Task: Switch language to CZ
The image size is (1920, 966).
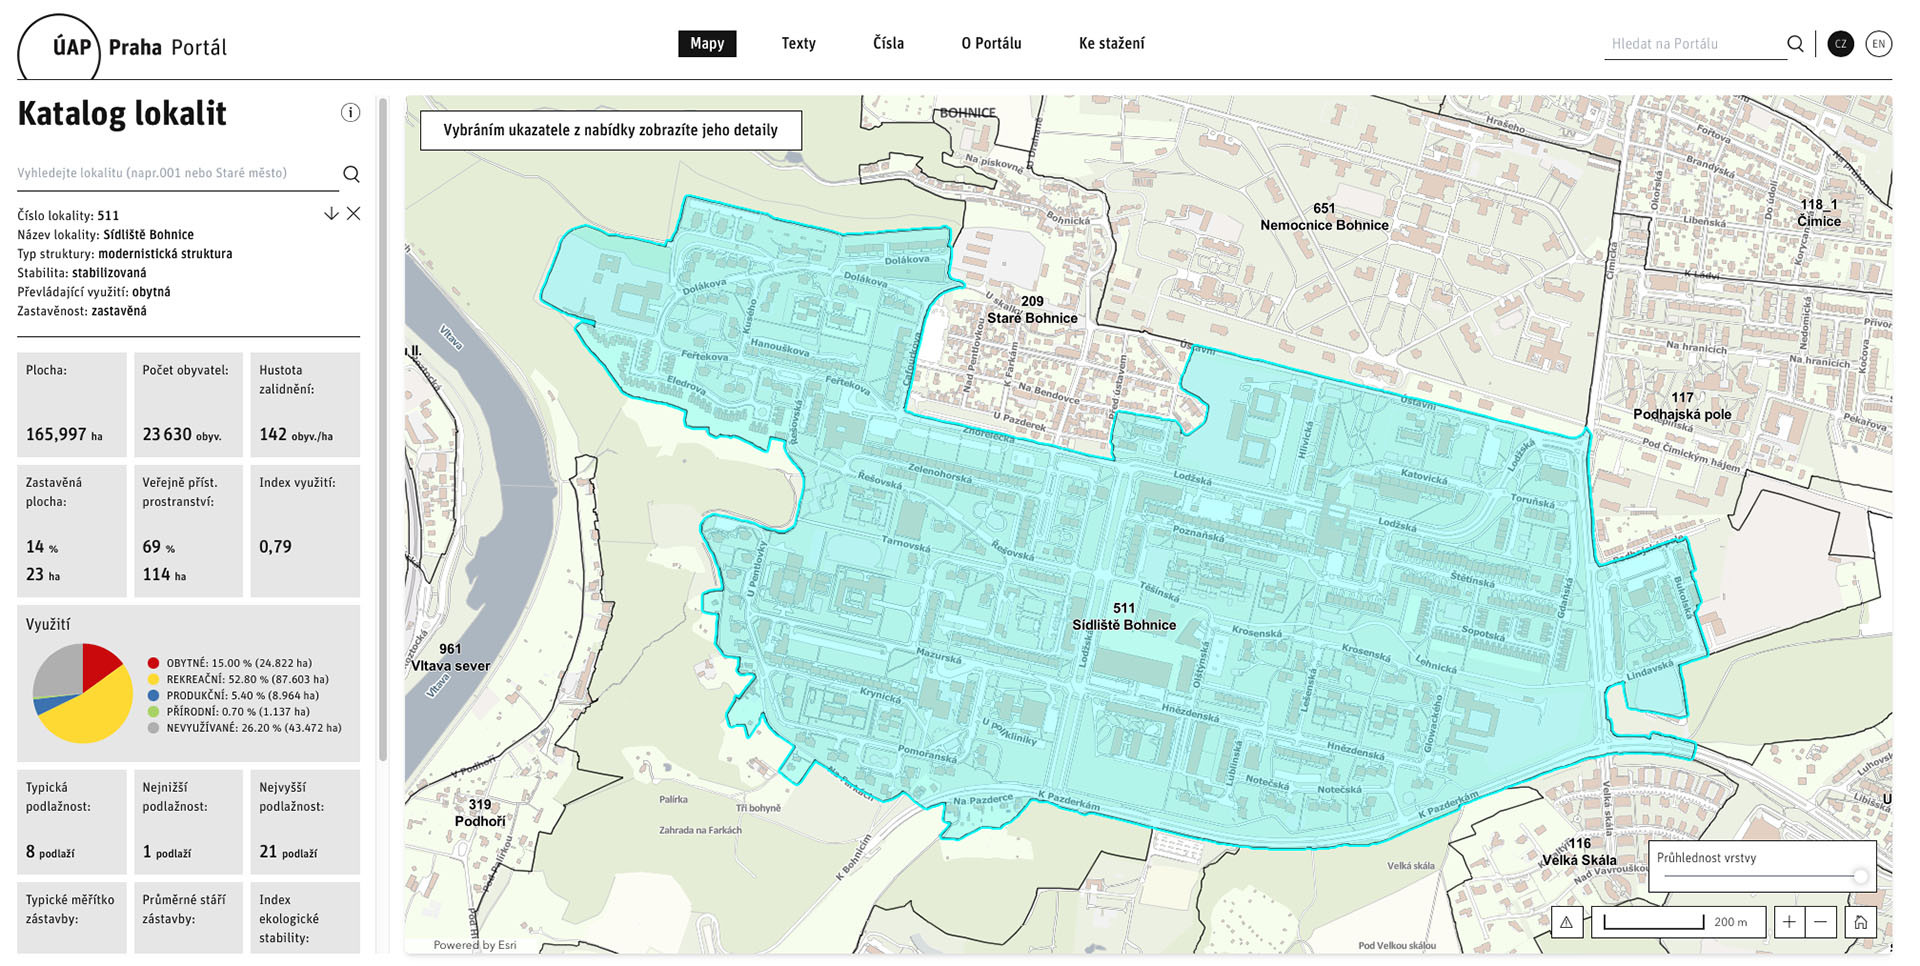Action: (x=1840, y=44)
